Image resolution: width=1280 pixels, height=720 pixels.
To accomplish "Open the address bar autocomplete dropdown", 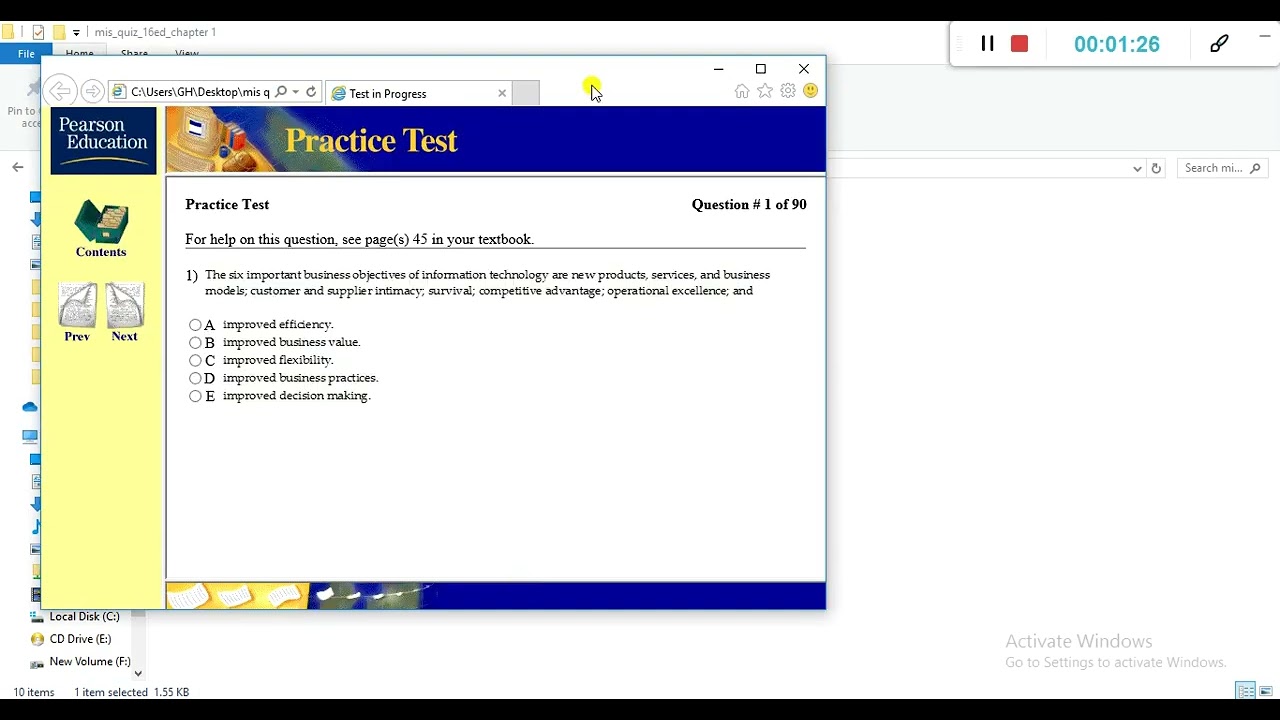I will [296, 92].
